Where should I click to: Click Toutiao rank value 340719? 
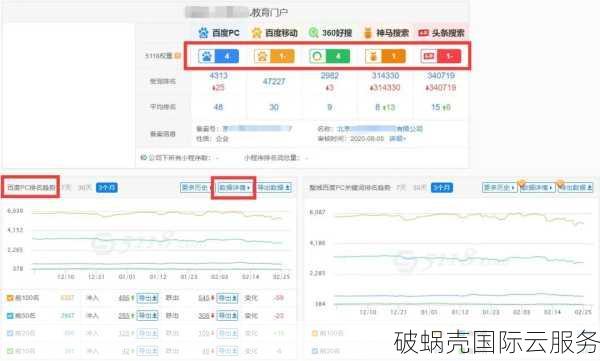(441, 75)
